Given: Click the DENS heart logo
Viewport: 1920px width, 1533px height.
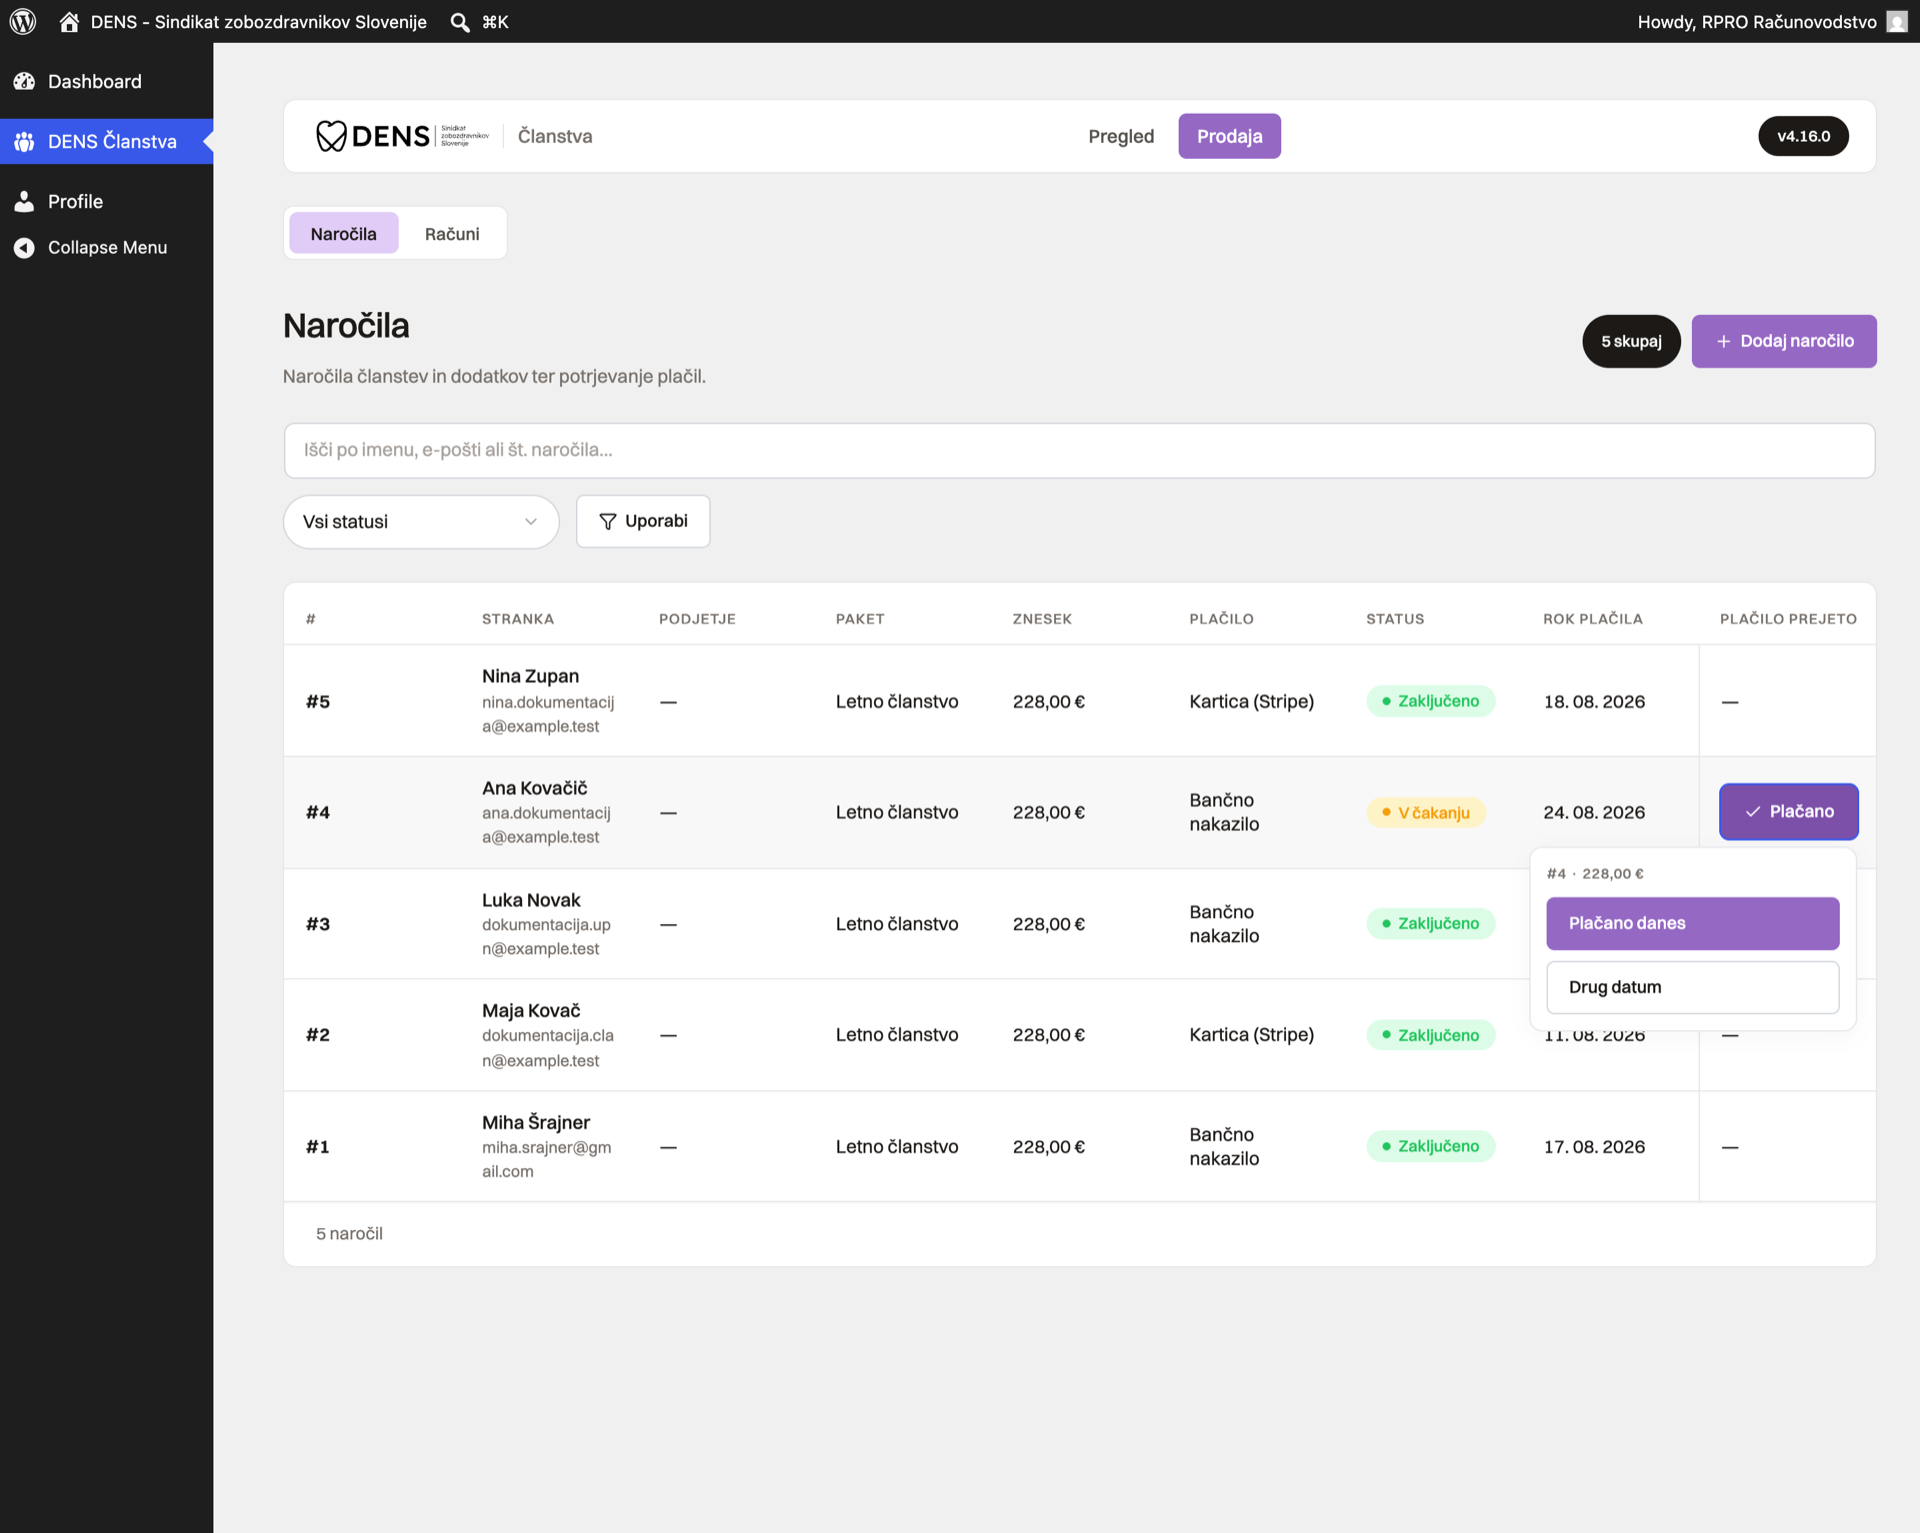Looking at the screenshot, I should click(331, 136).
